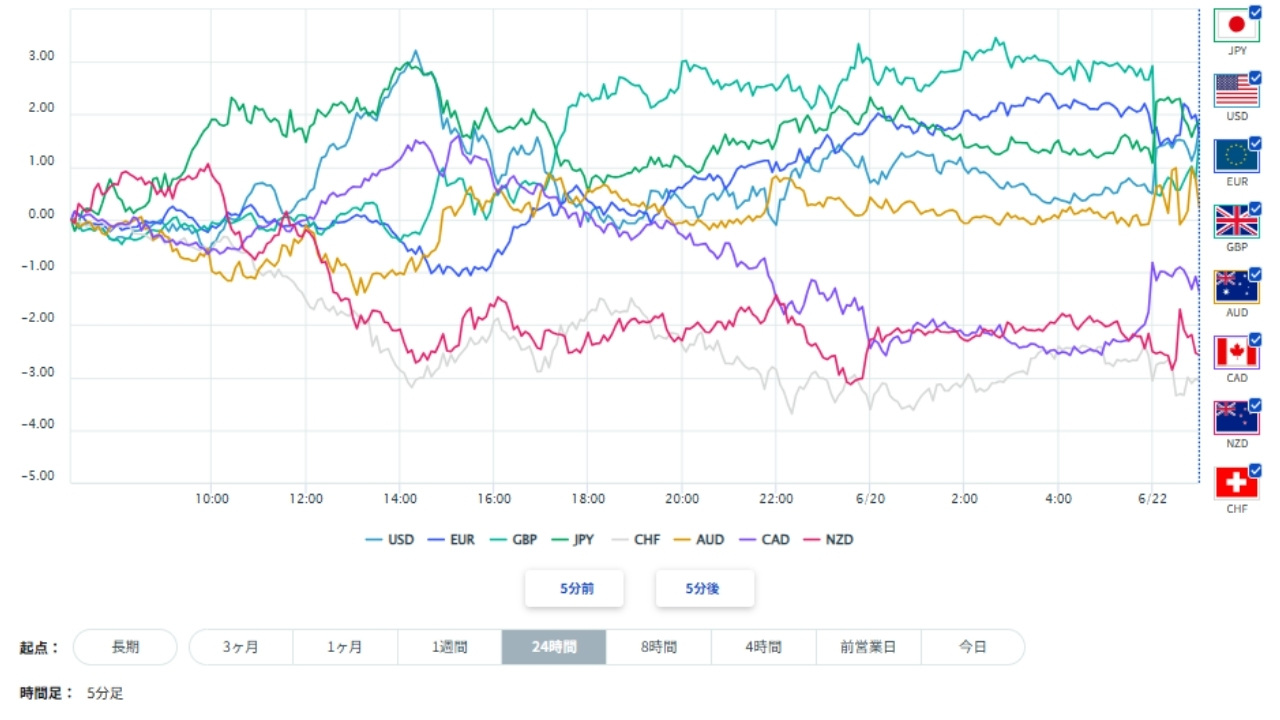Select the 前営業日 starting point
Image resolution: width=1280 pixels, height=720 pixels.
tap(868, 647)
